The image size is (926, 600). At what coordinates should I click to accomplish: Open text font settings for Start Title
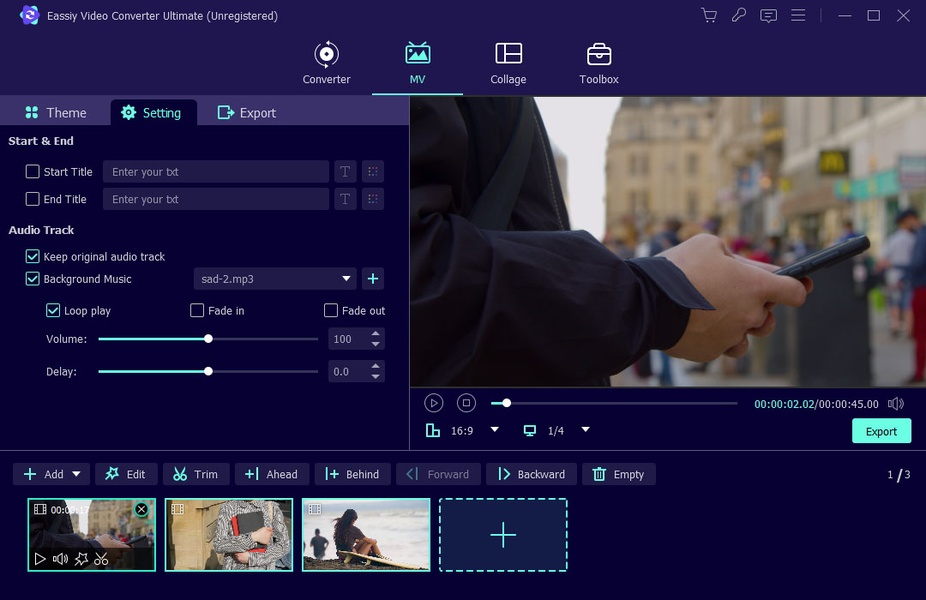[x=345, y=172]
